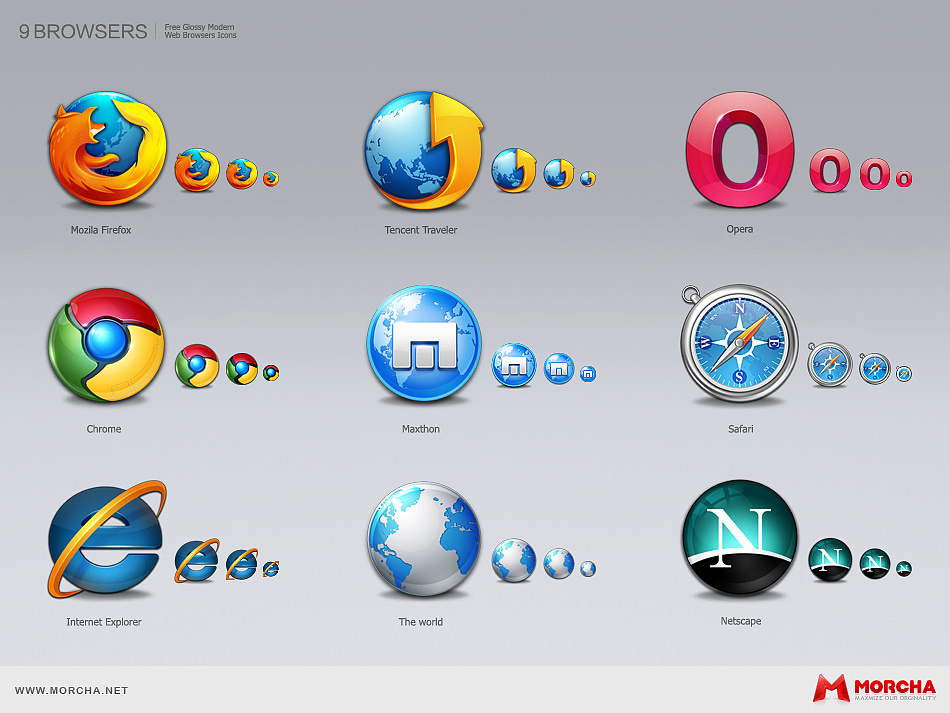The width and height of the screenshot is (950, 713).
Task: Click the Safari compass icon
Action: tap(740, 345)
